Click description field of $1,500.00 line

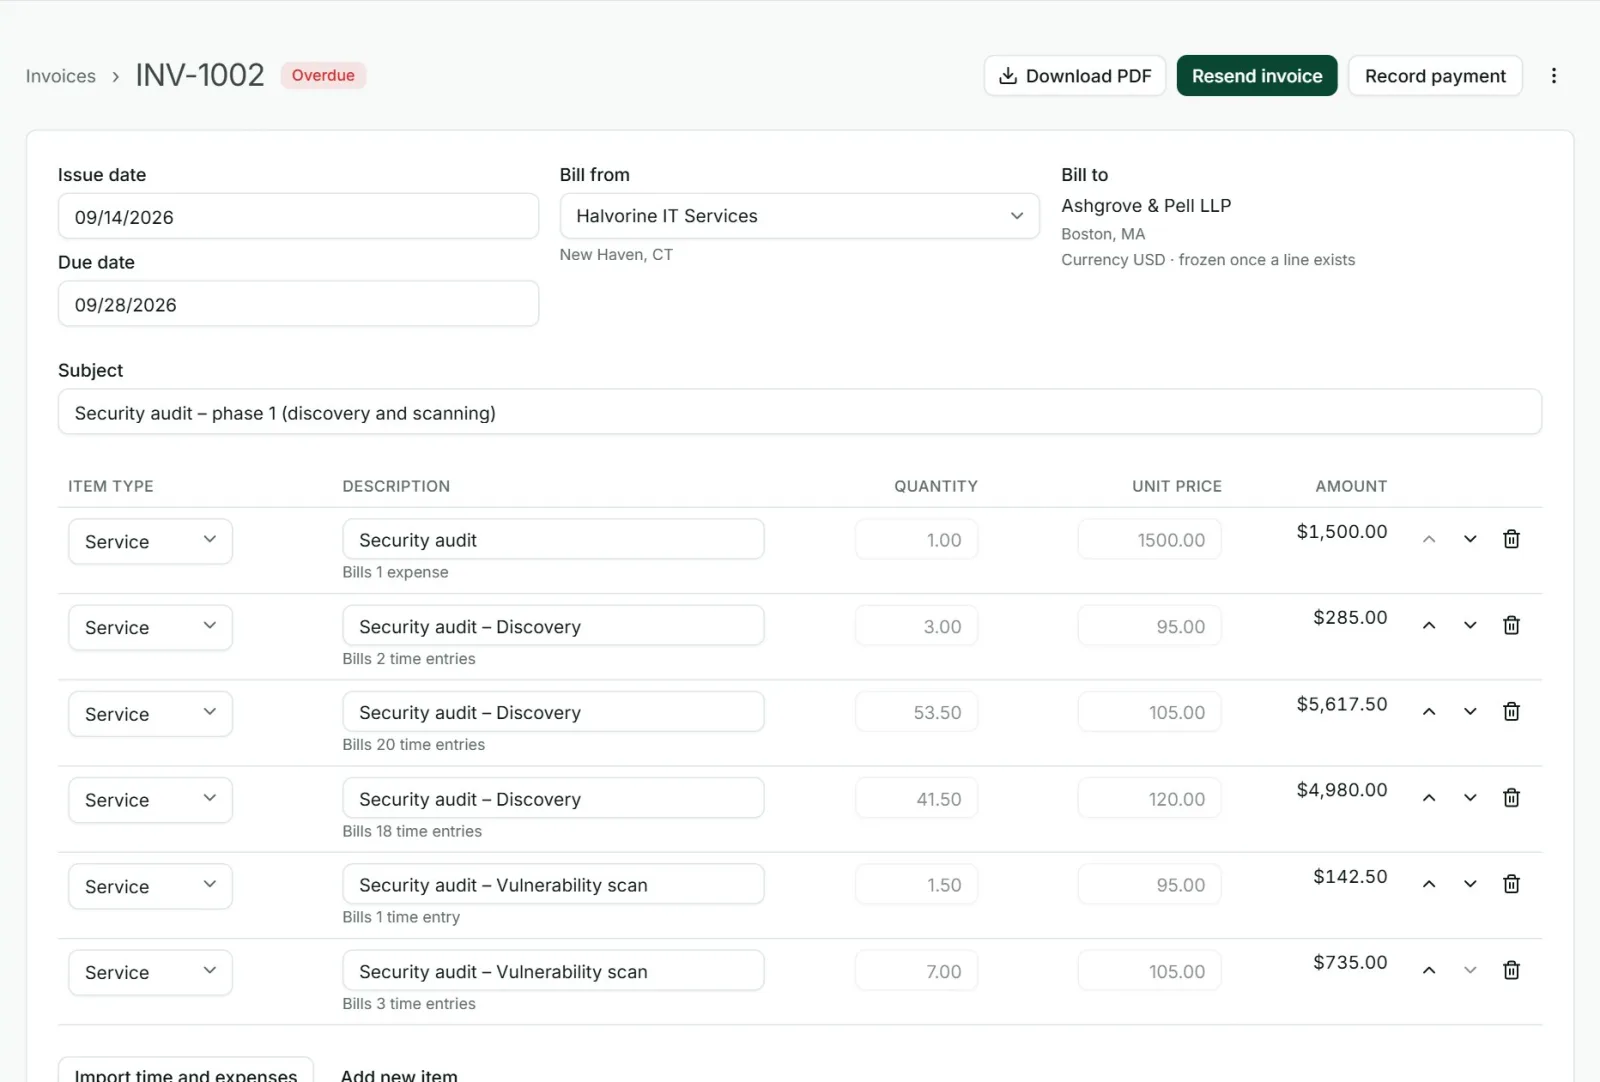tap(553, 539)
